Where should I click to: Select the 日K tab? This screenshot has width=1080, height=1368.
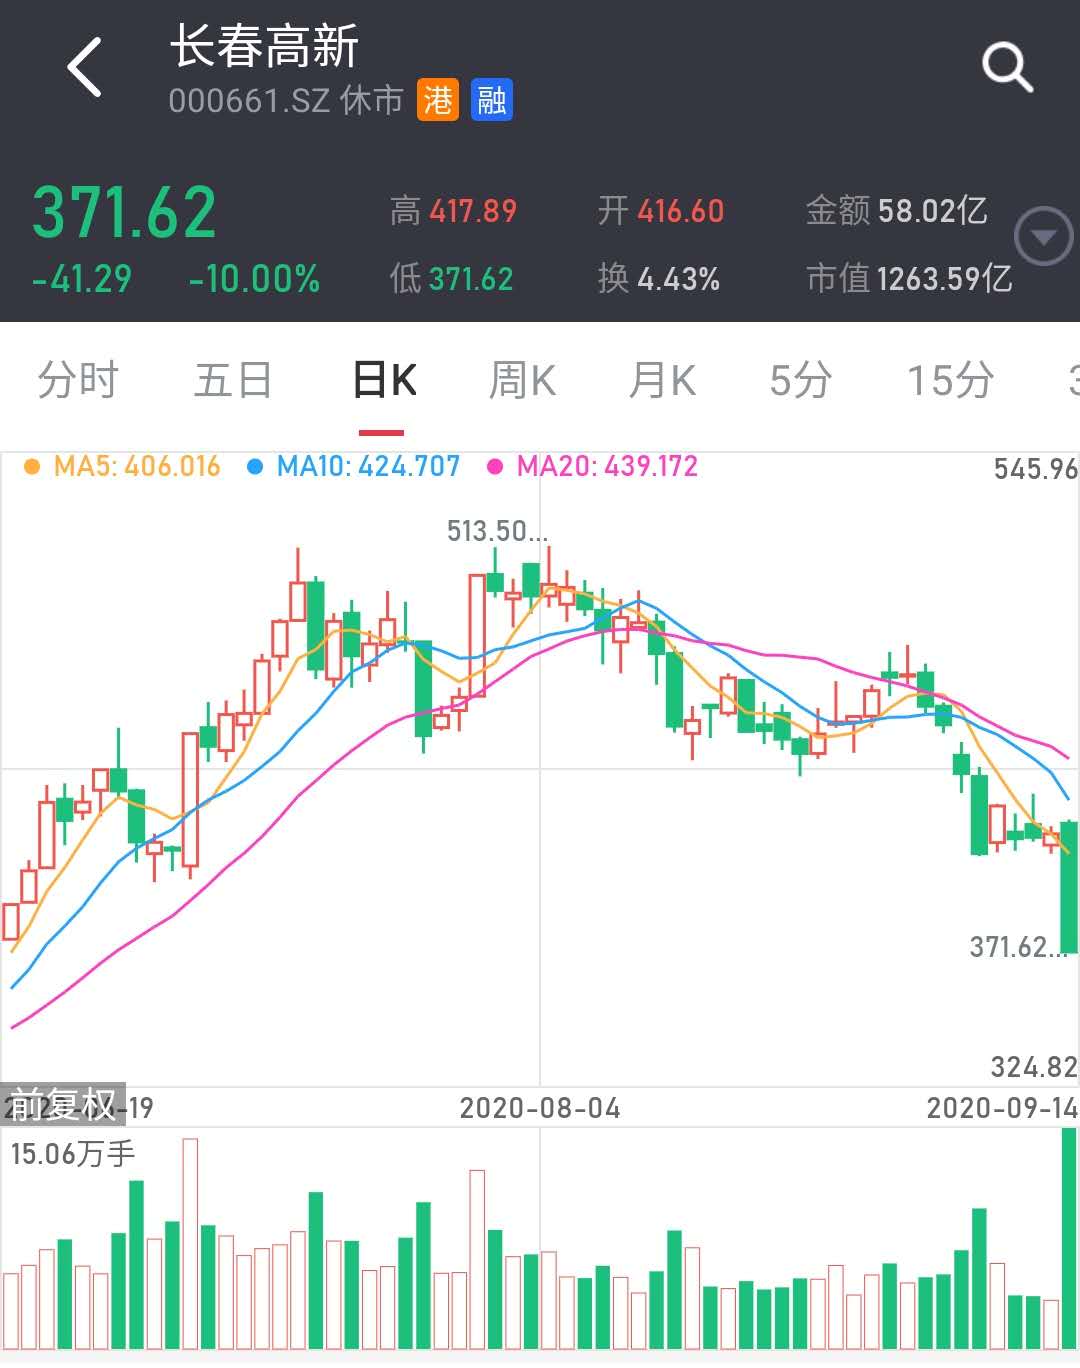[385, 381]
